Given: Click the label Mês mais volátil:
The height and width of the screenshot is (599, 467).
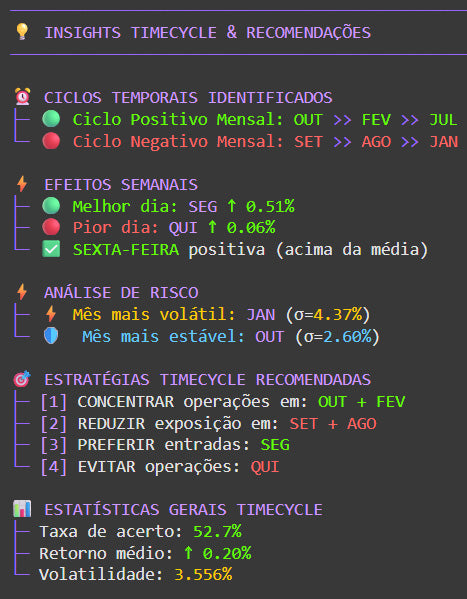Looking at the screenshot, I should (x=154, y=315).
